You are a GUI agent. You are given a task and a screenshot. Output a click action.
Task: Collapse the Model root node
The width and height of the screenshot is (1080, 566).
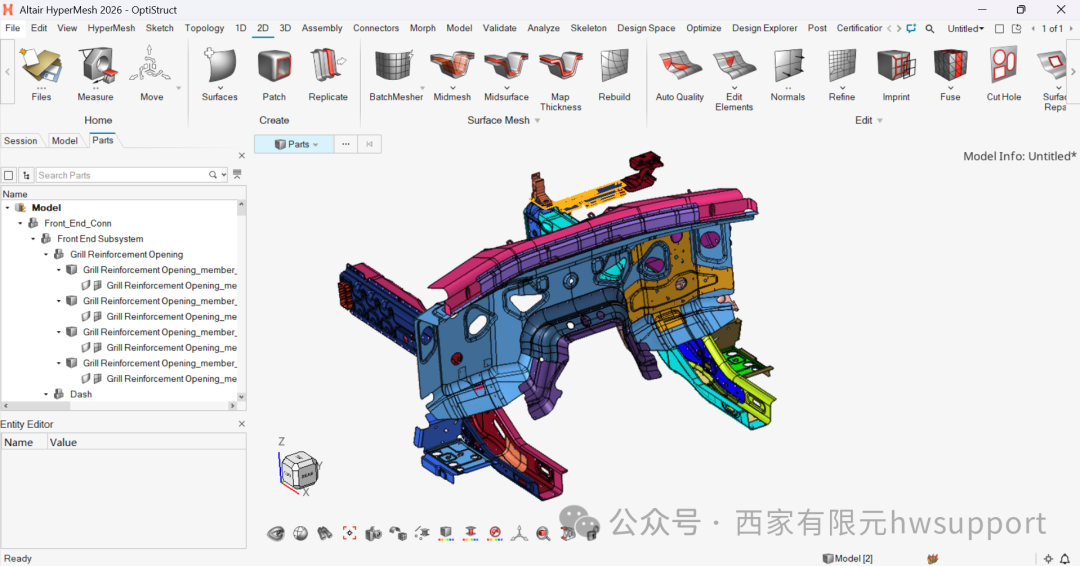coord(8,207)
